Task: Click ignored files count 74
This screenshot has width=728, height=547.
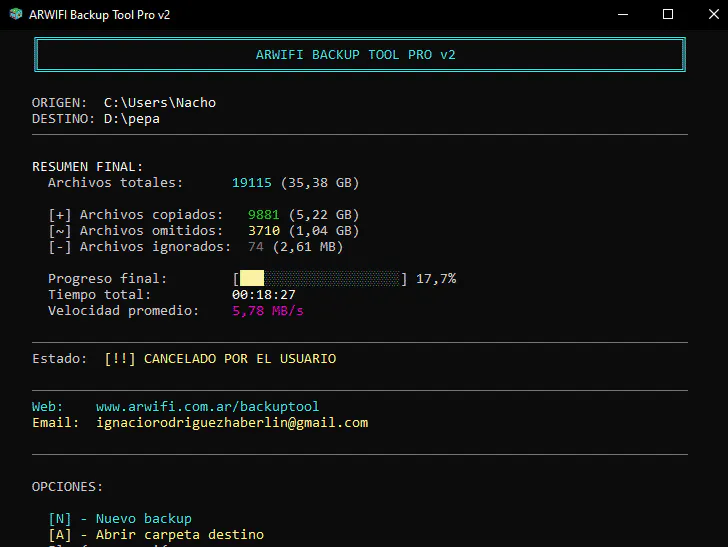Action: point(256,247)
